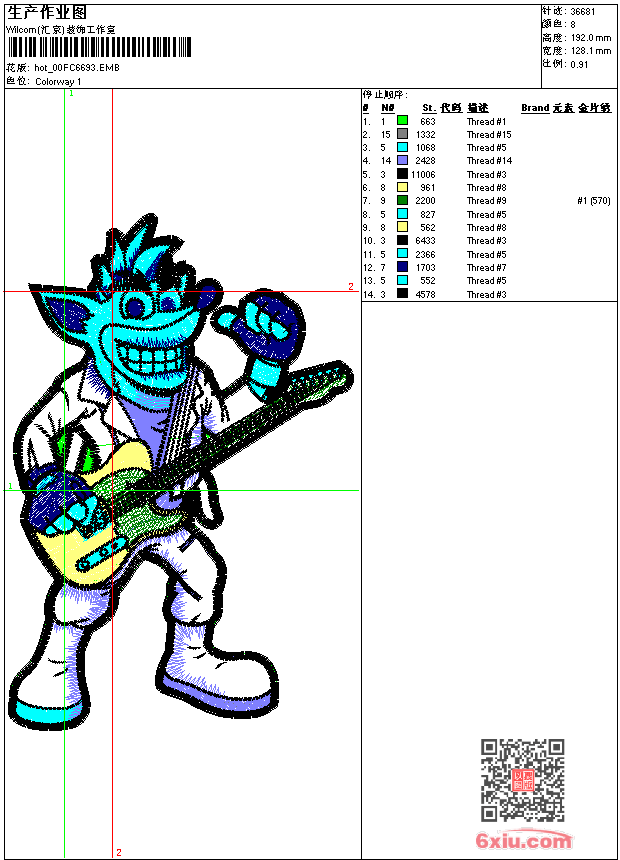
Task: Select the 'Thread #14' description
Action: tap(489, 161)
